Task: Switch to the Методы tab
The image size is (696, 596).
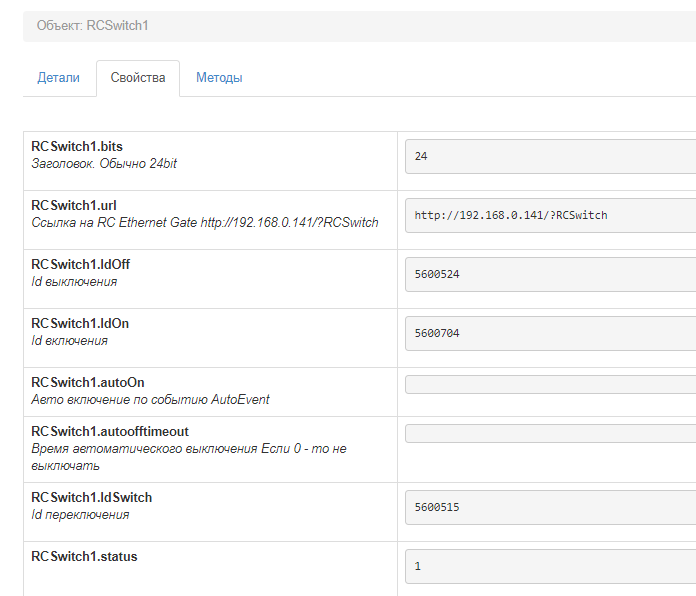Action: click(x=219, y=78)
